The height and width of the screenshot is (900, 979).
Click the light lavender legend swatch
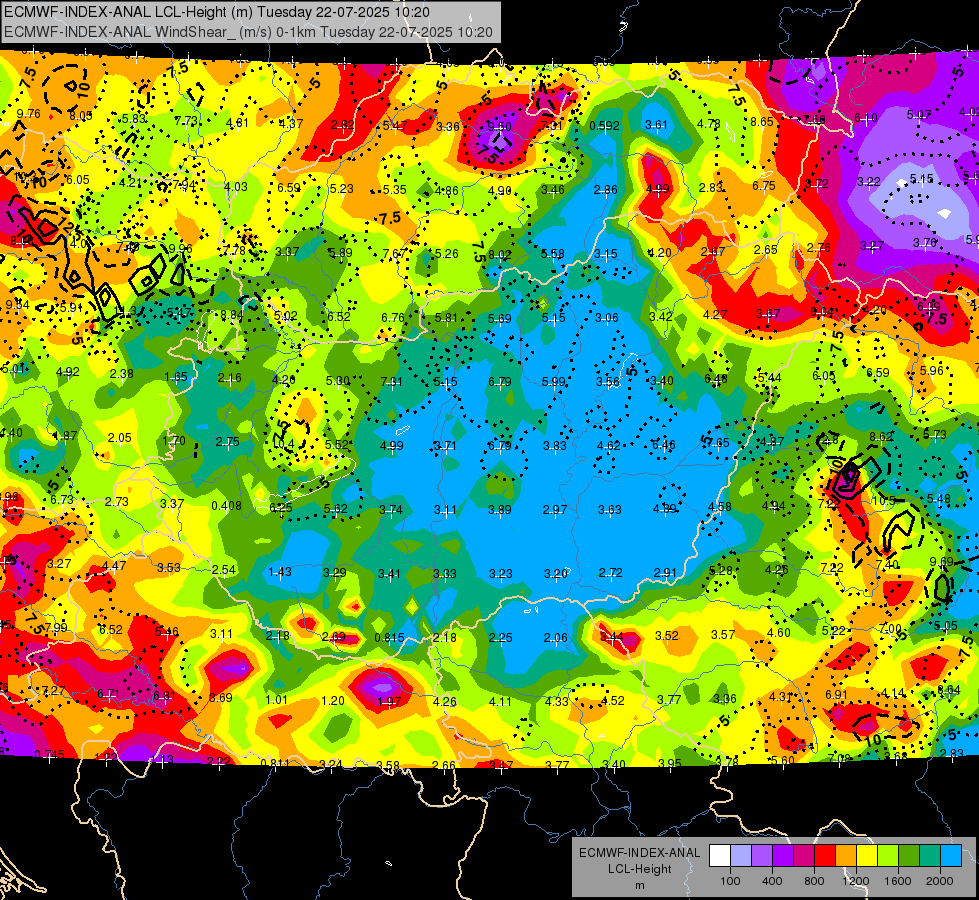pos(741,856)
